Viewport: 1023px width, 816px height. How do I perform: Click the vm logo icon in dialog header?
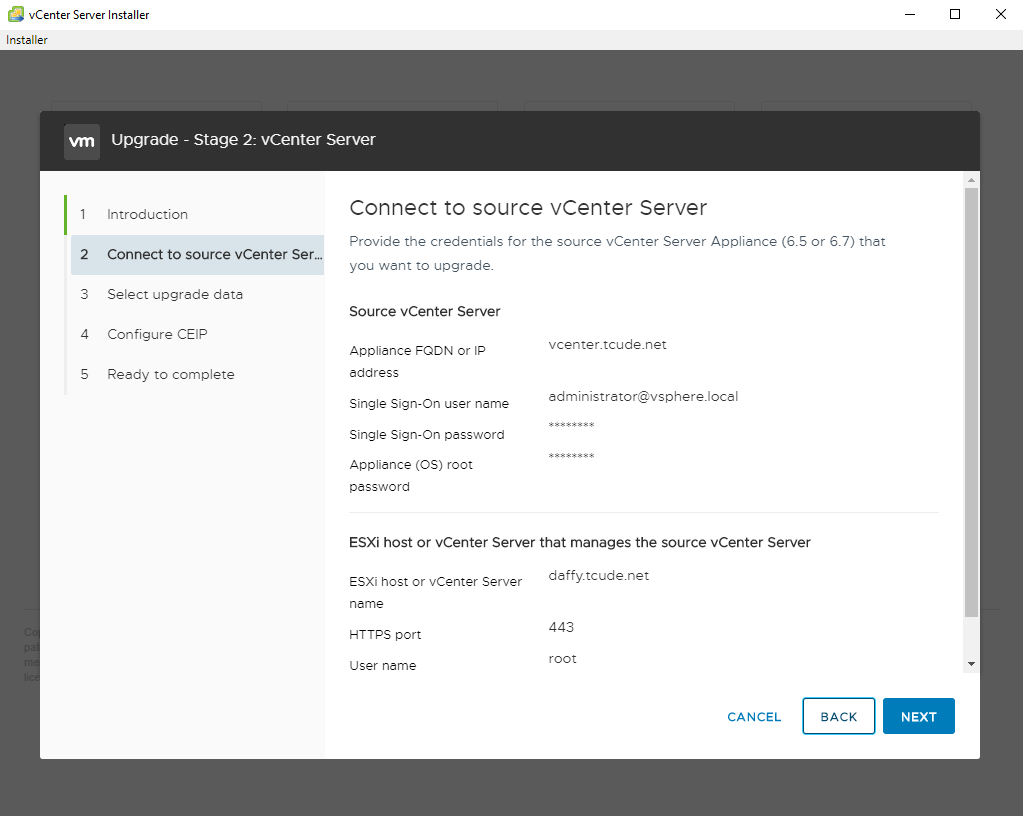(82, 142)
